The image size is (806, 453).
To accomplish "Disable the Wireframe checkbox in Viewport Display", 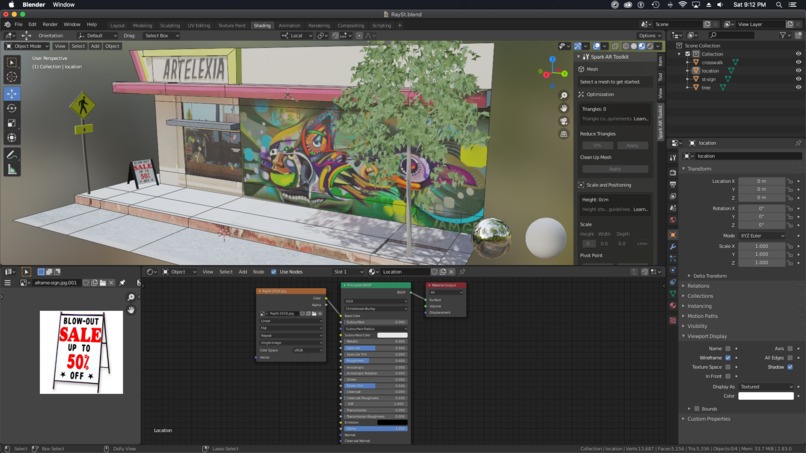I will pos(728,358).
